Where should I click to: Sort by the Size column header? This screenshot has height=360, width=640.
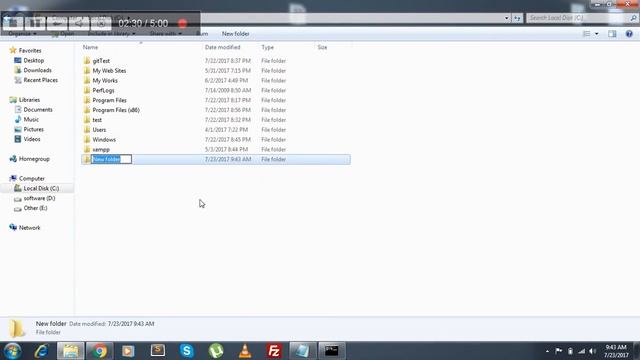click(x=322, y=47)
